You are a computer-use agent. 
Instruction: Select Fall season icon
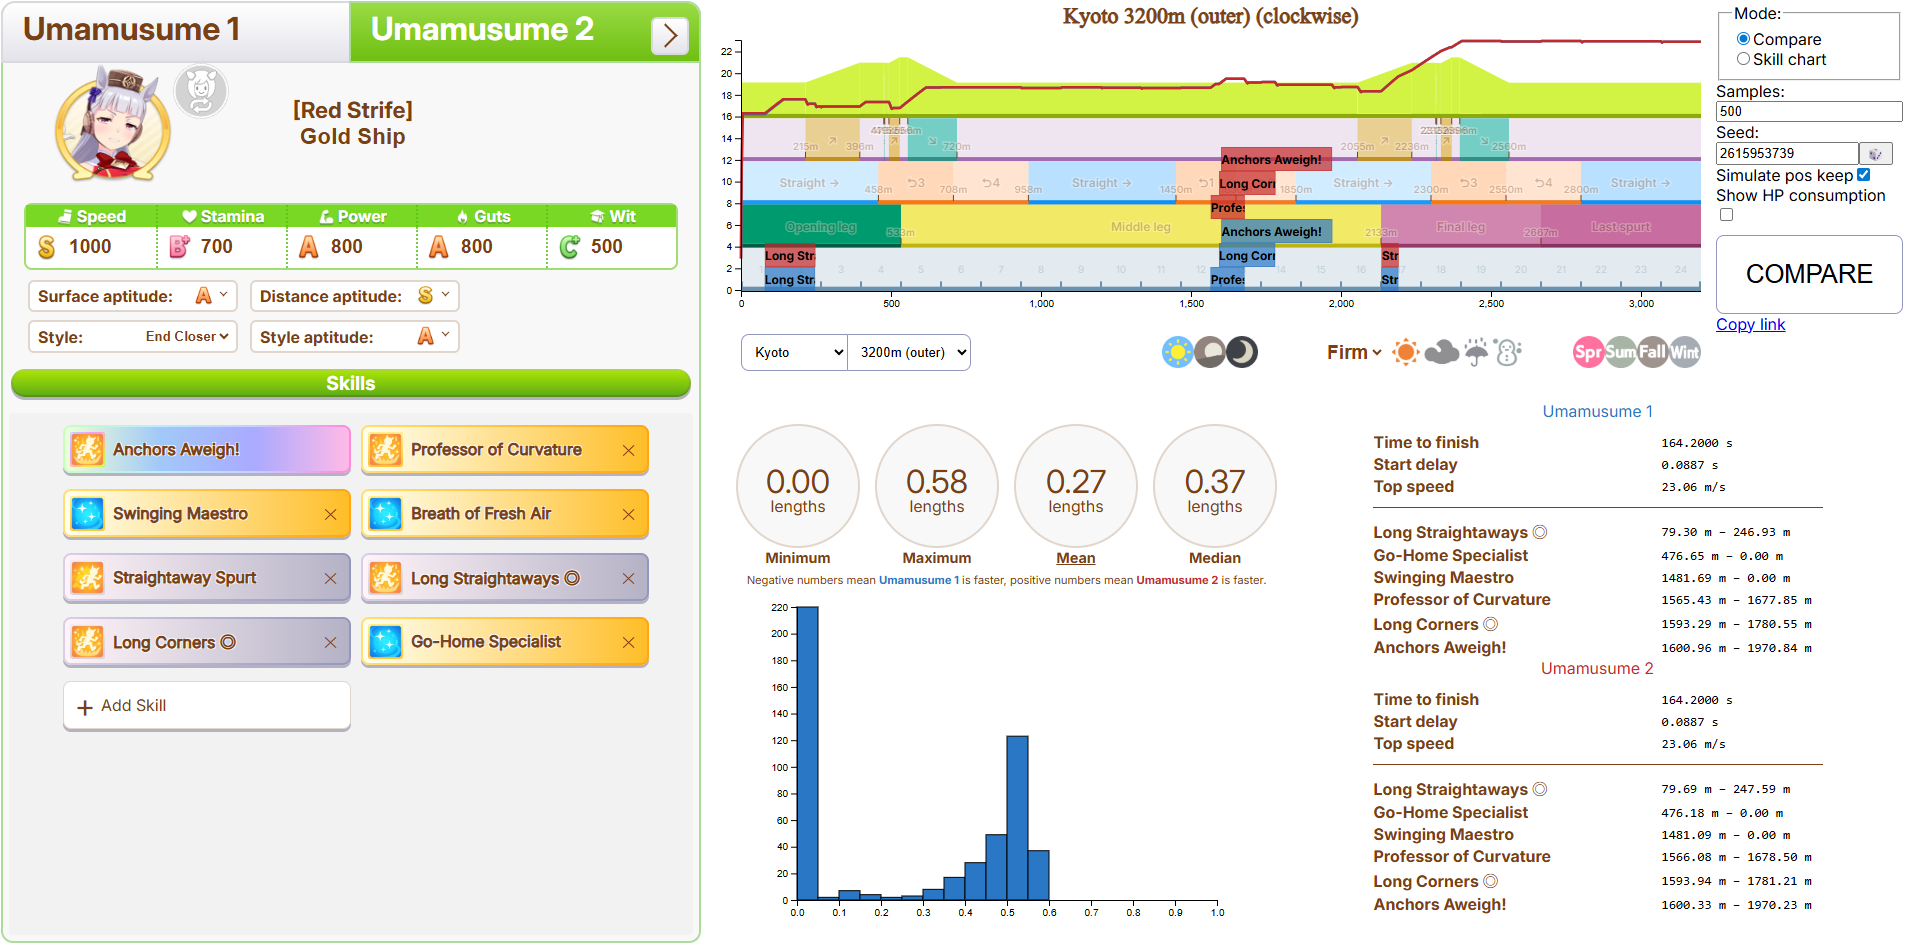1652,352
